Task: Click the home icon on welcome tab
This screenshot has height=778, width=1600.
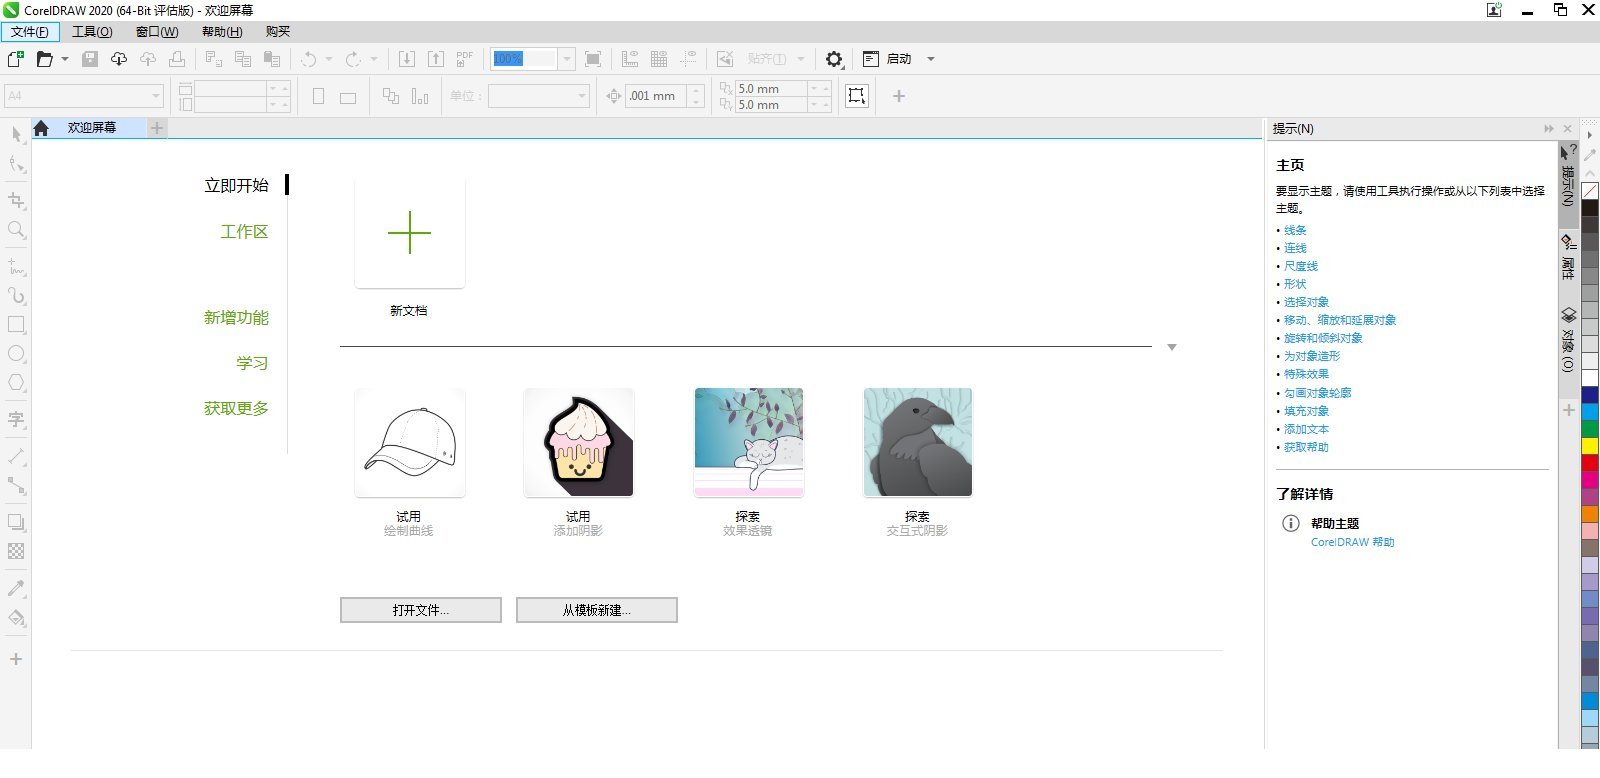Action: coord(41,128)
